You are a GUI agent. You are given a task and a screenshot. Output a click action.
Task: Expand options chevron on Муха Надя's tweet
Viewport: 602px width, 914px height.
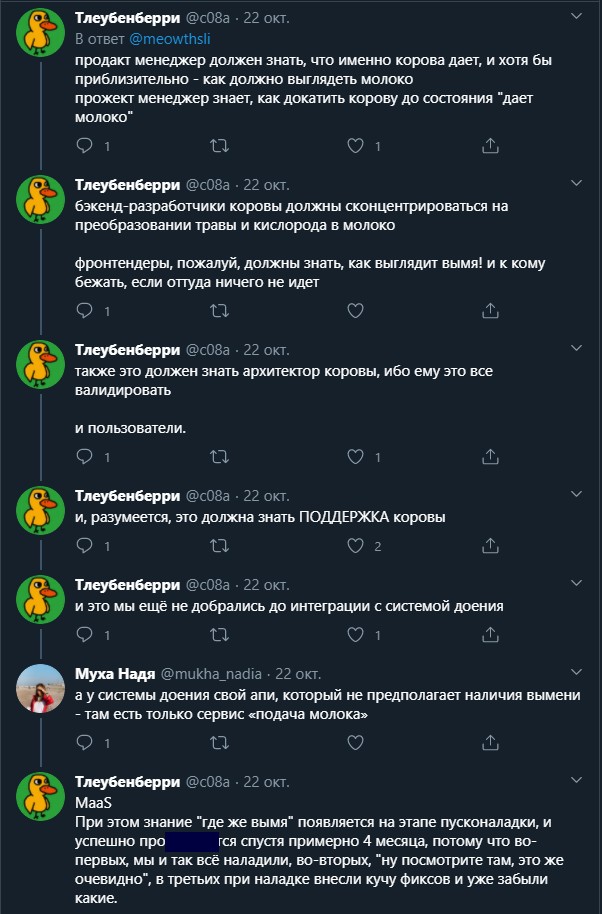[x=575, y=672]
